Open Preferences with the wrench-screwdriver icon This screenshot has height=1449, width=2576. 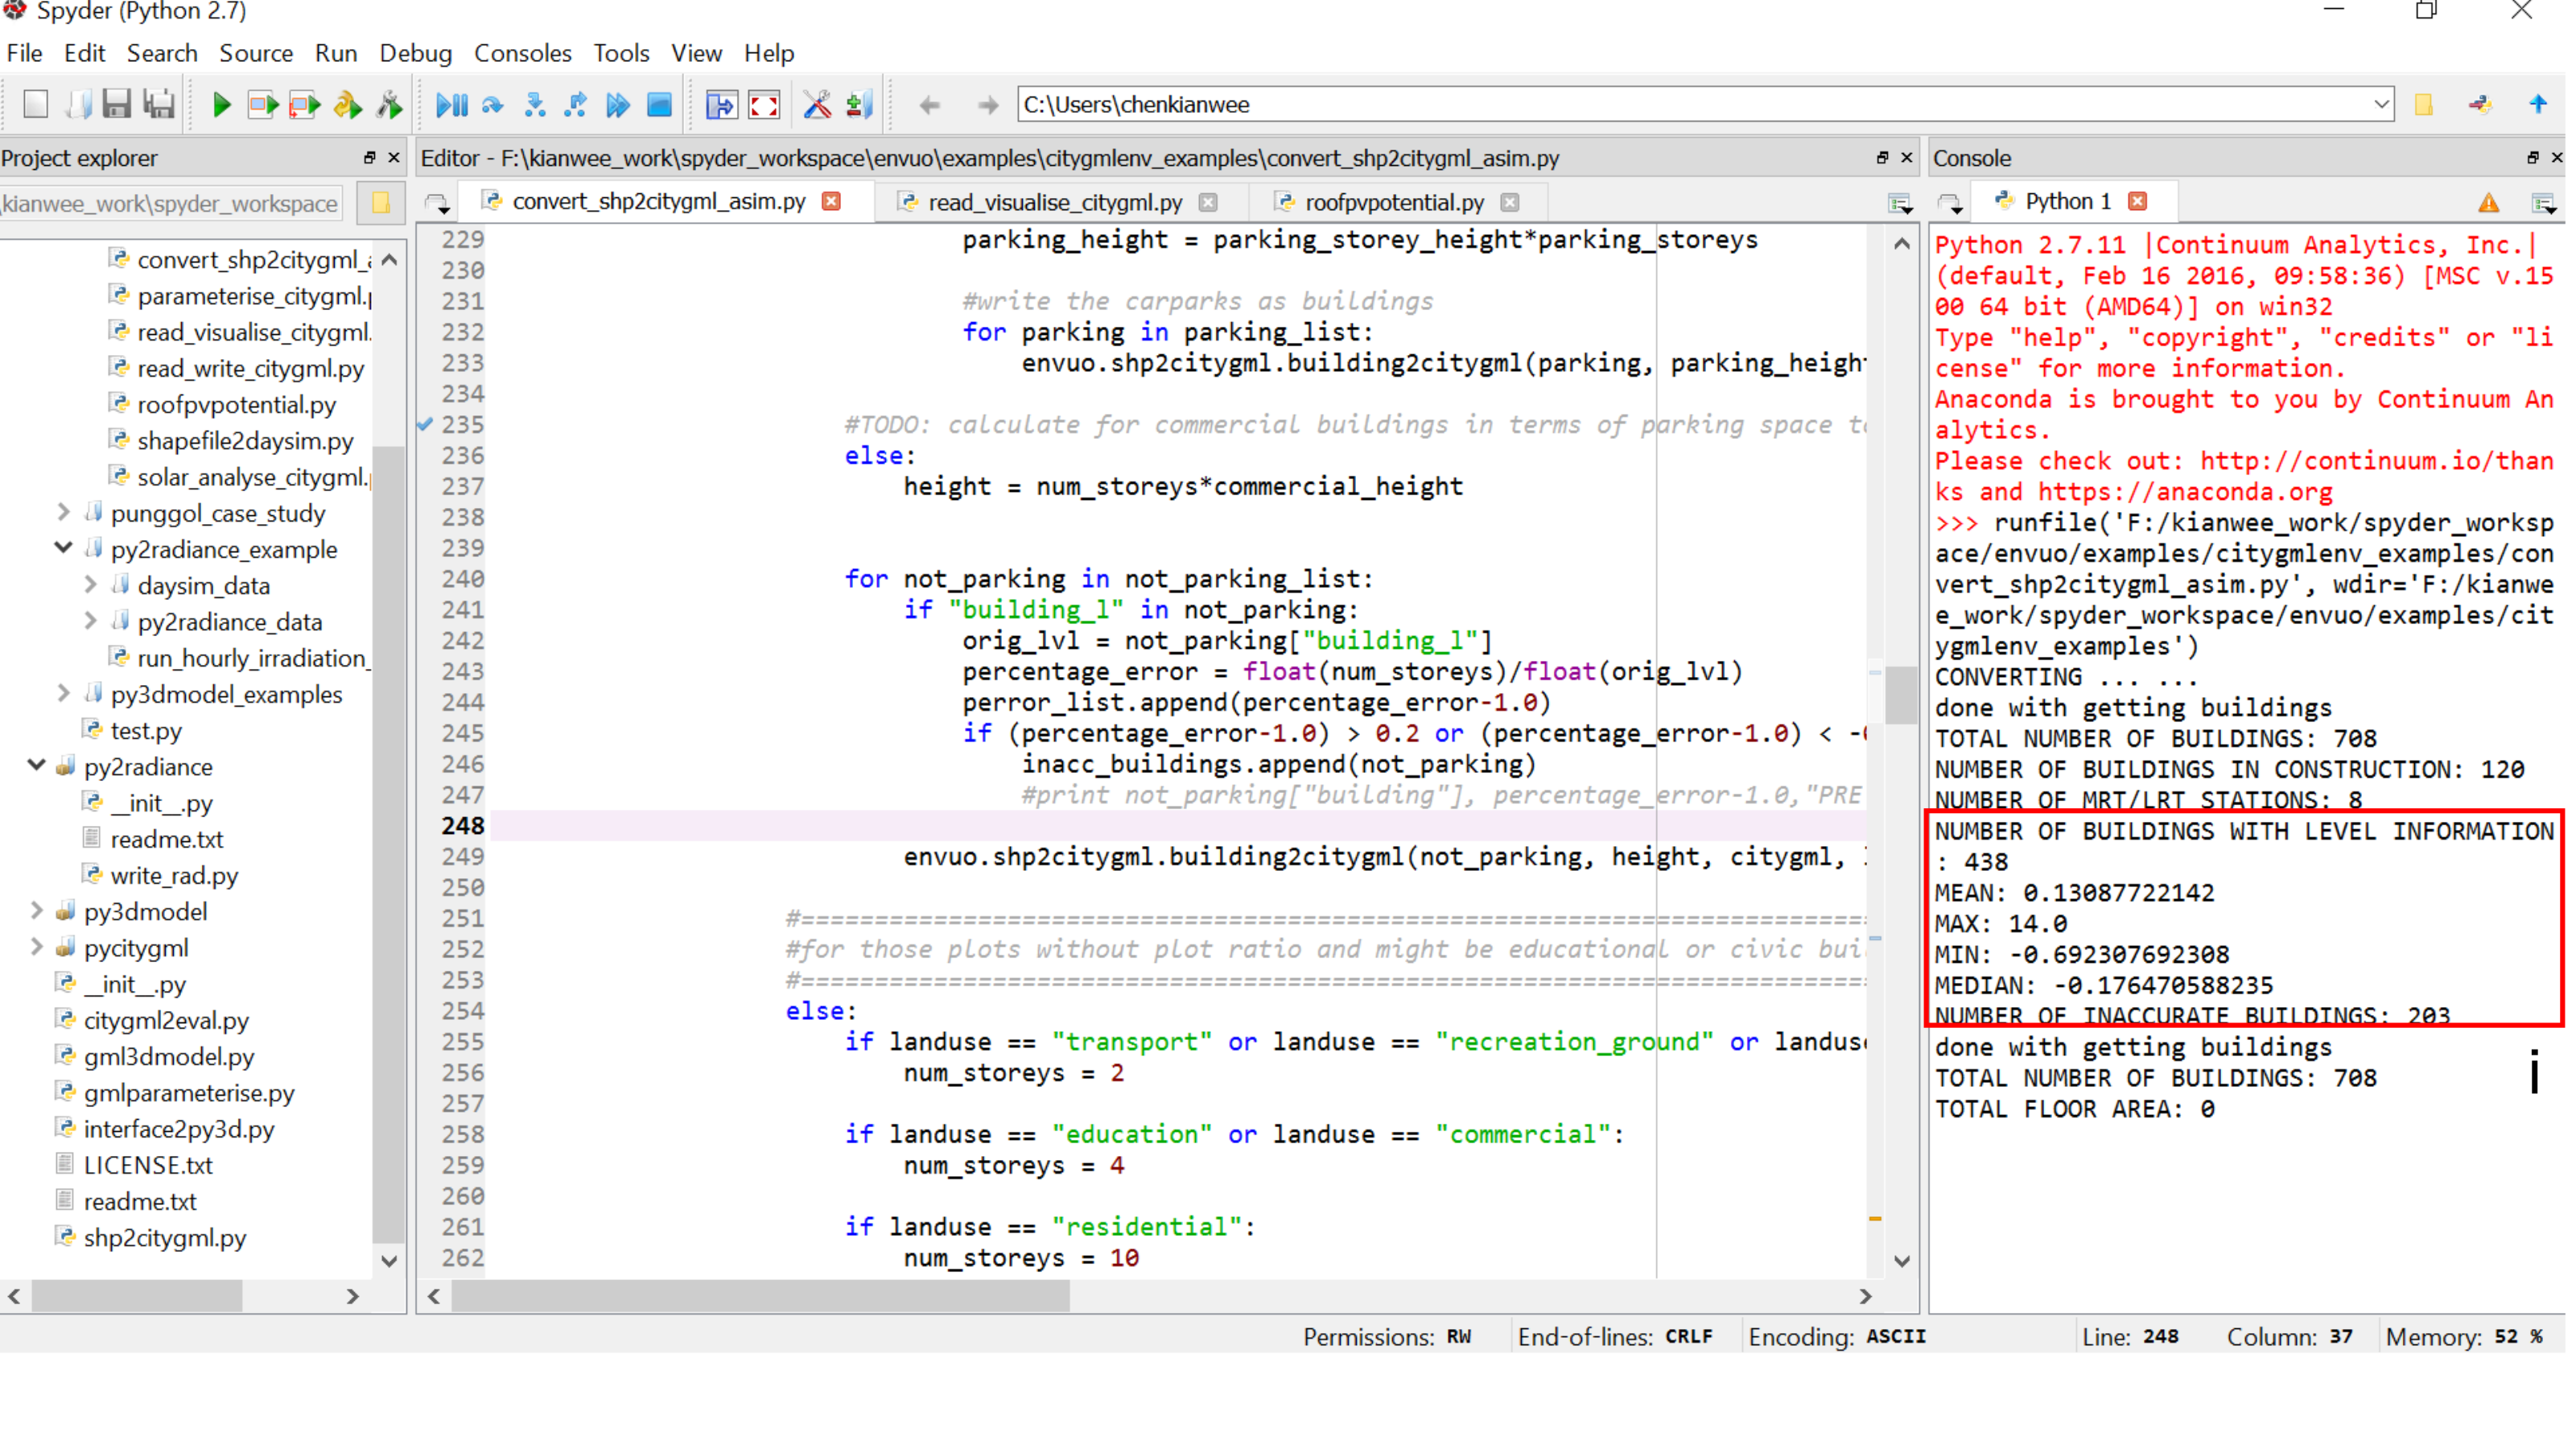pos(817,105)
